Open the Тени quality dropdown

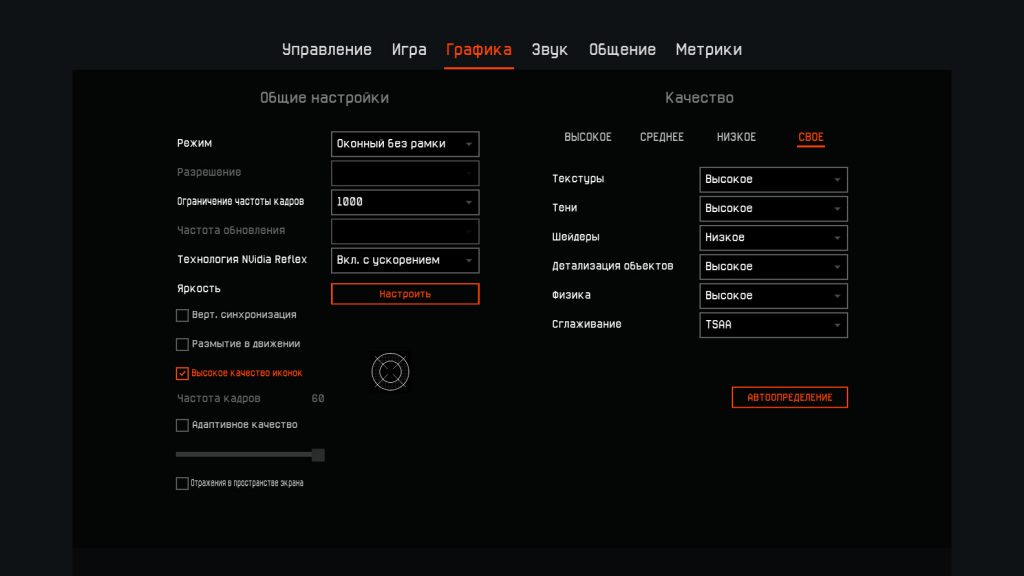(772, 208)
